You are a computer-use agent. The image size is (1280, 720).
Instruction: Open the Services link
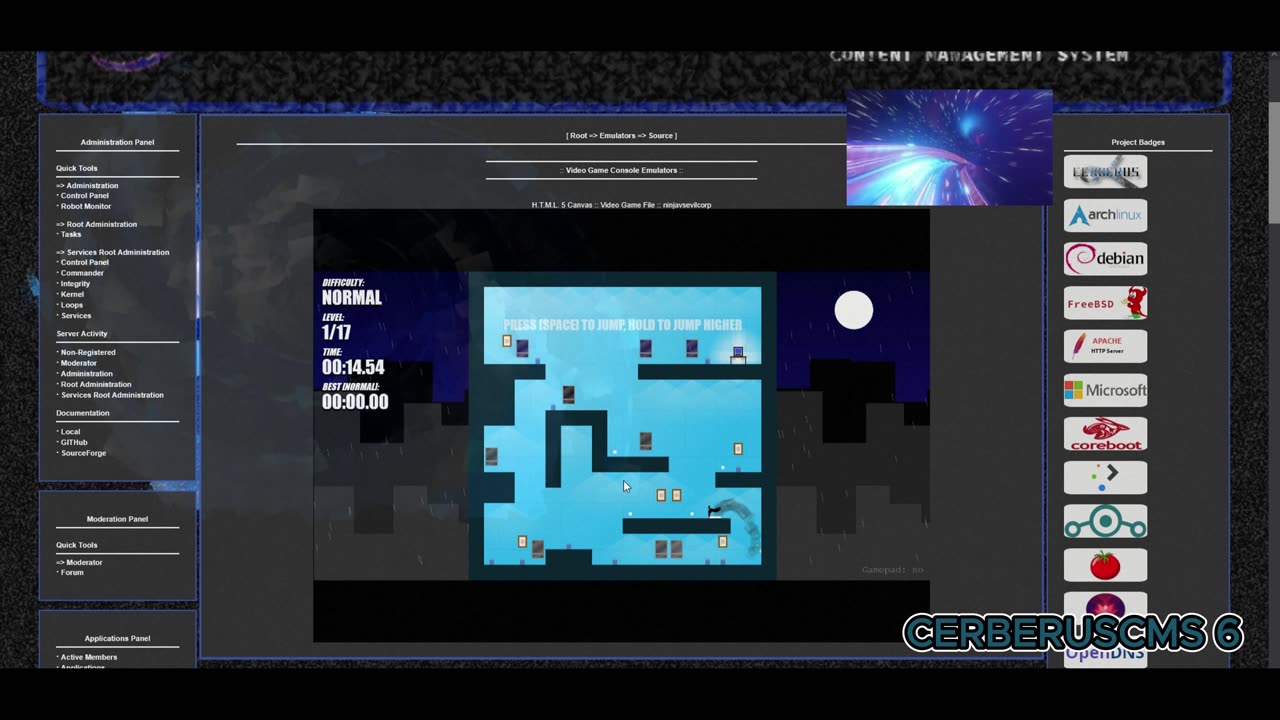76,316
